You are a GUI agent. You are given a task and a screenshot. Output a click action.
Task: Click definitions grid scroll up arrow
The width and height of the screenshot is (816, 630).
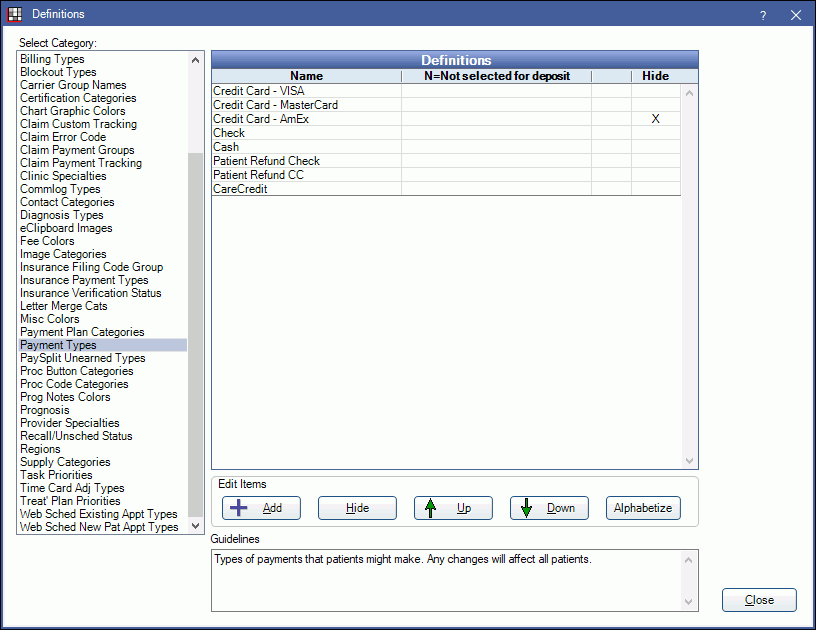coord(690,94)
